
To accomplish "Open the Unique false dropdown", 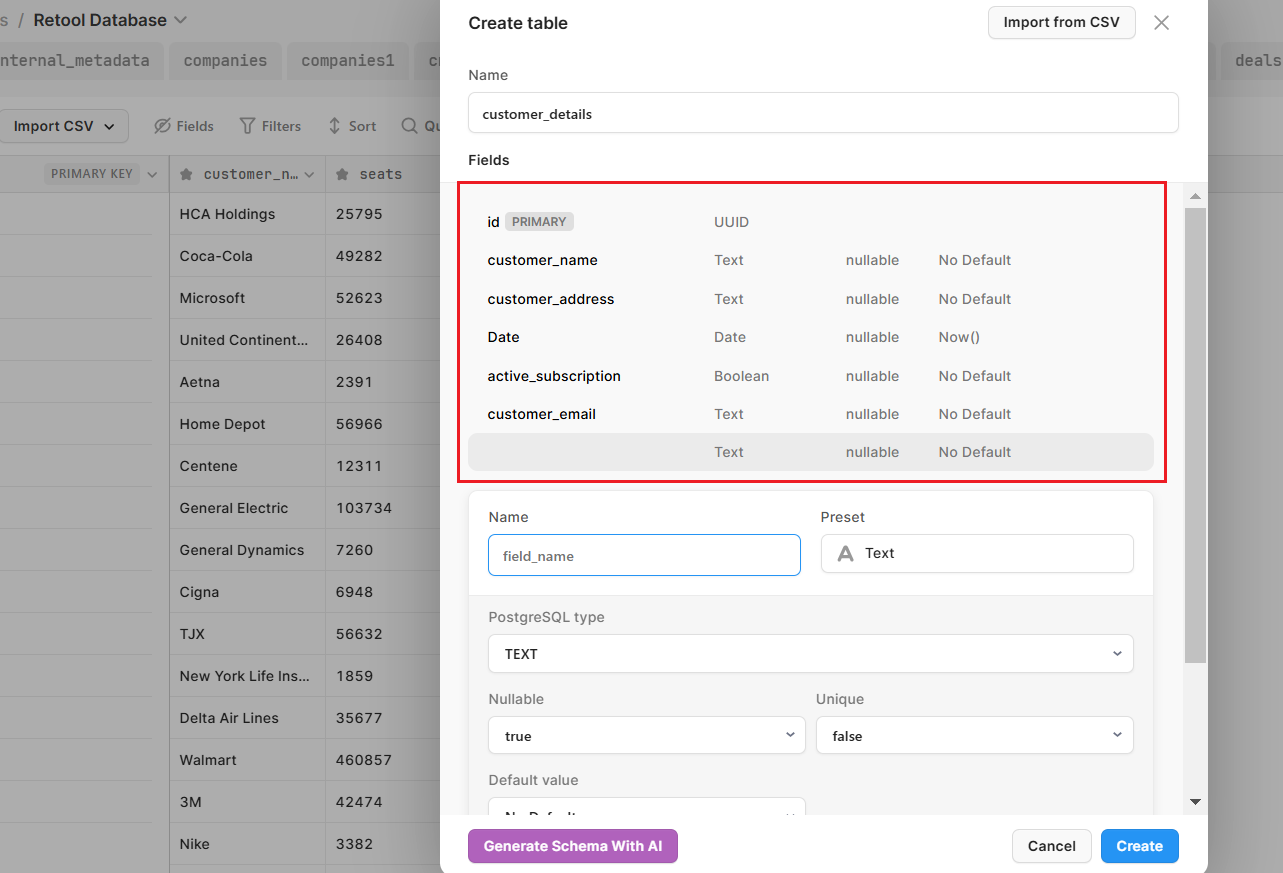I will pos(974,735).
